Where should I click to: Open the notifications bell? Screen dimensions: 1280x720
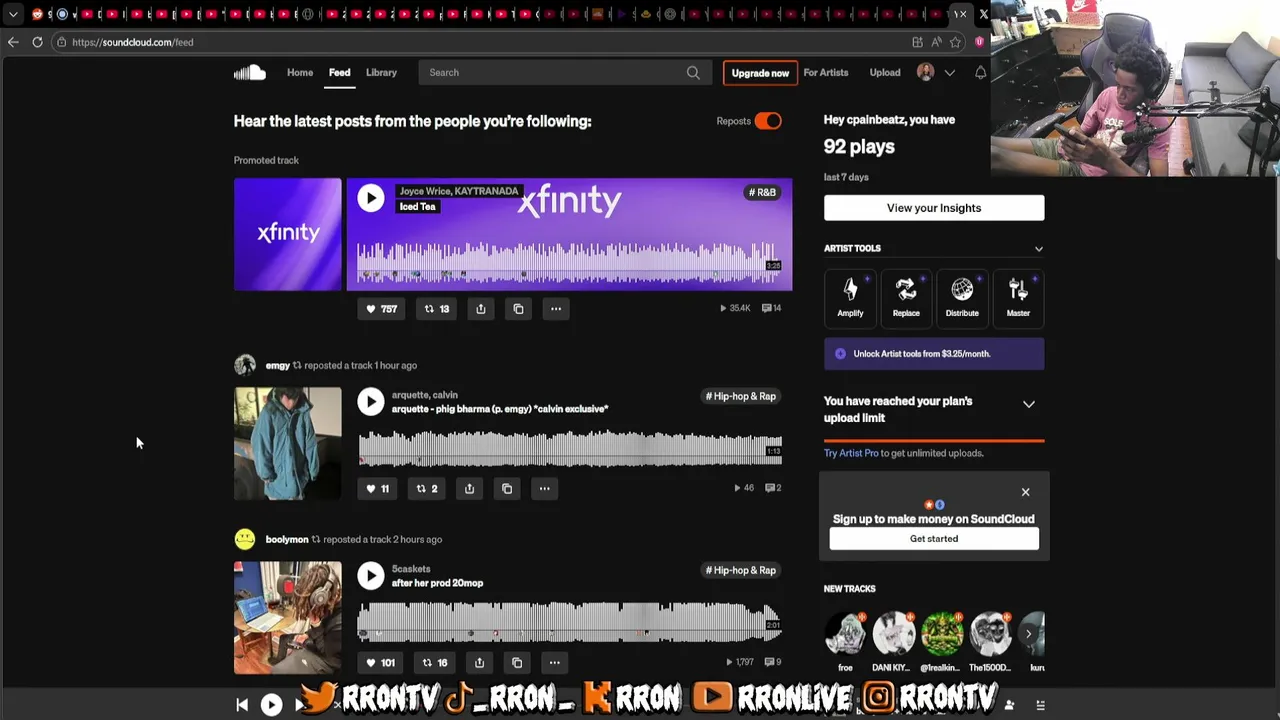(980, 72)
